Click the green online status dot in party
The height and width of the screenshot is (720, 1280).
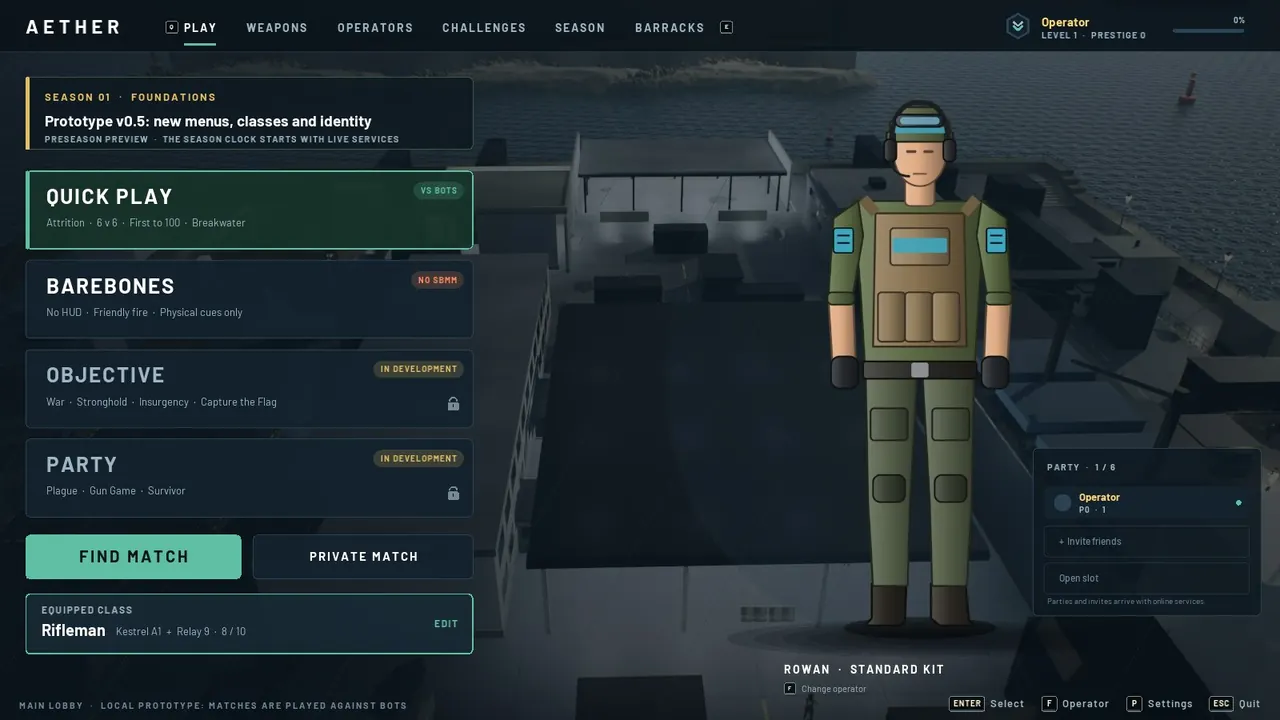coord(1239,503)
